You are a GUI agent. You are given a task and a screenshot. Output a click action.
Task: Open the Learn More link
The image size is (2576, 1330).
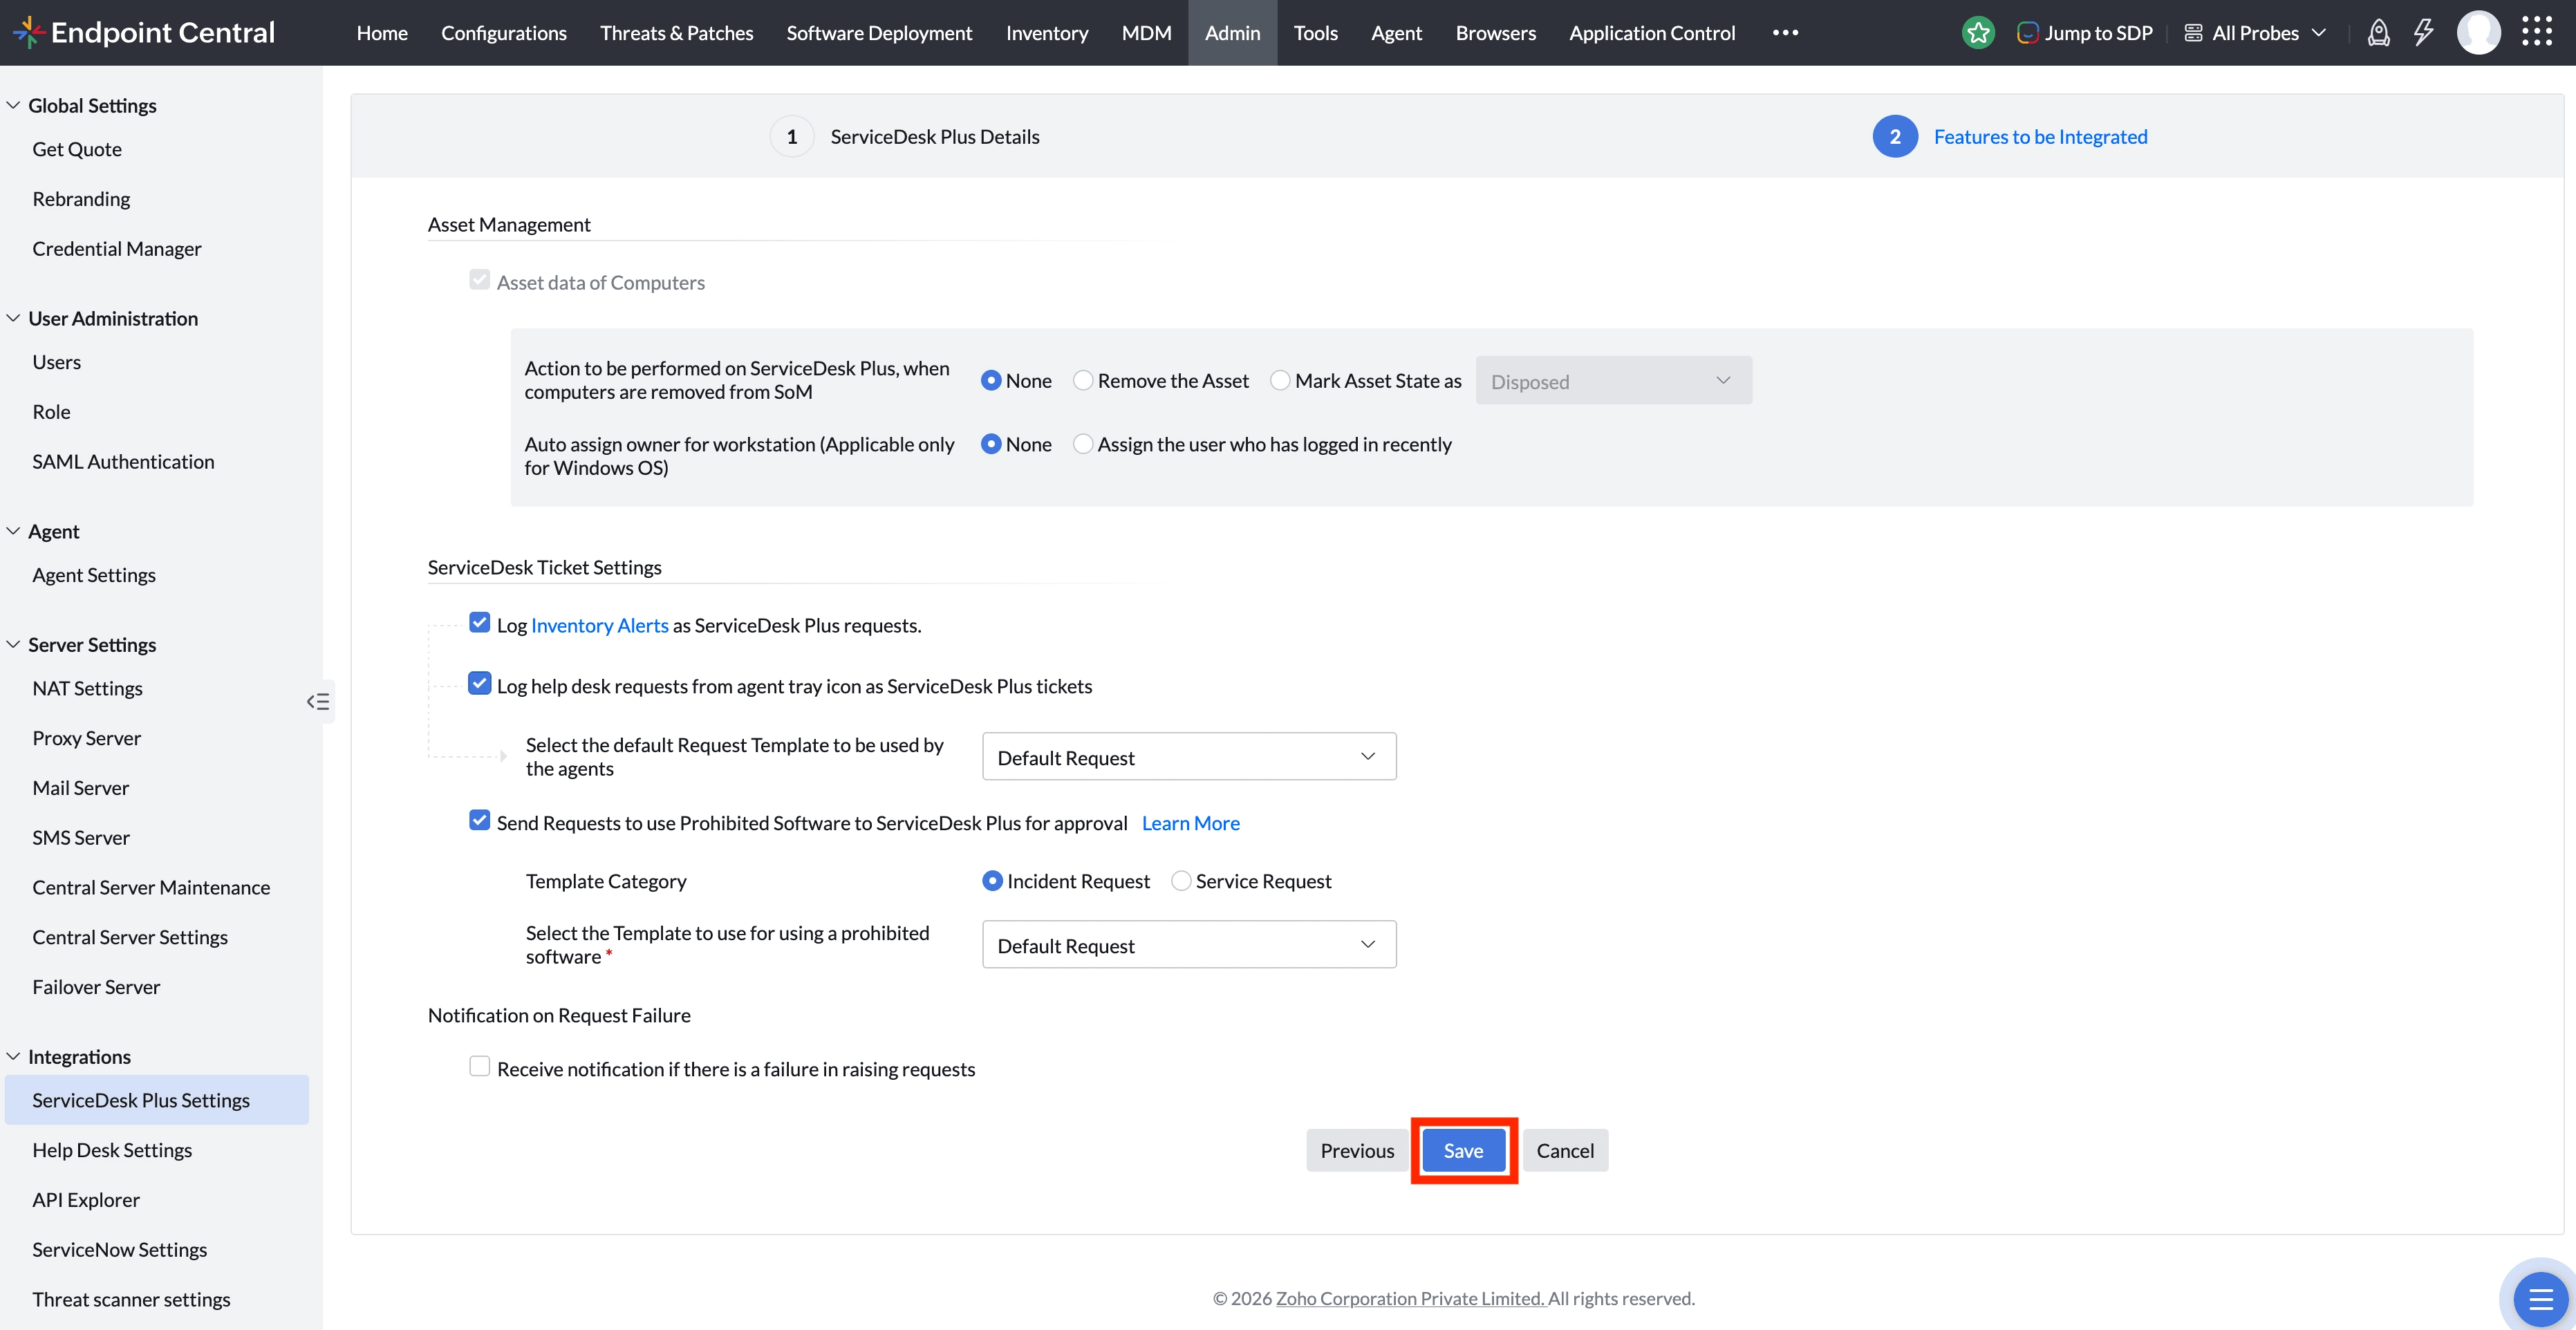coord(1191,823)
